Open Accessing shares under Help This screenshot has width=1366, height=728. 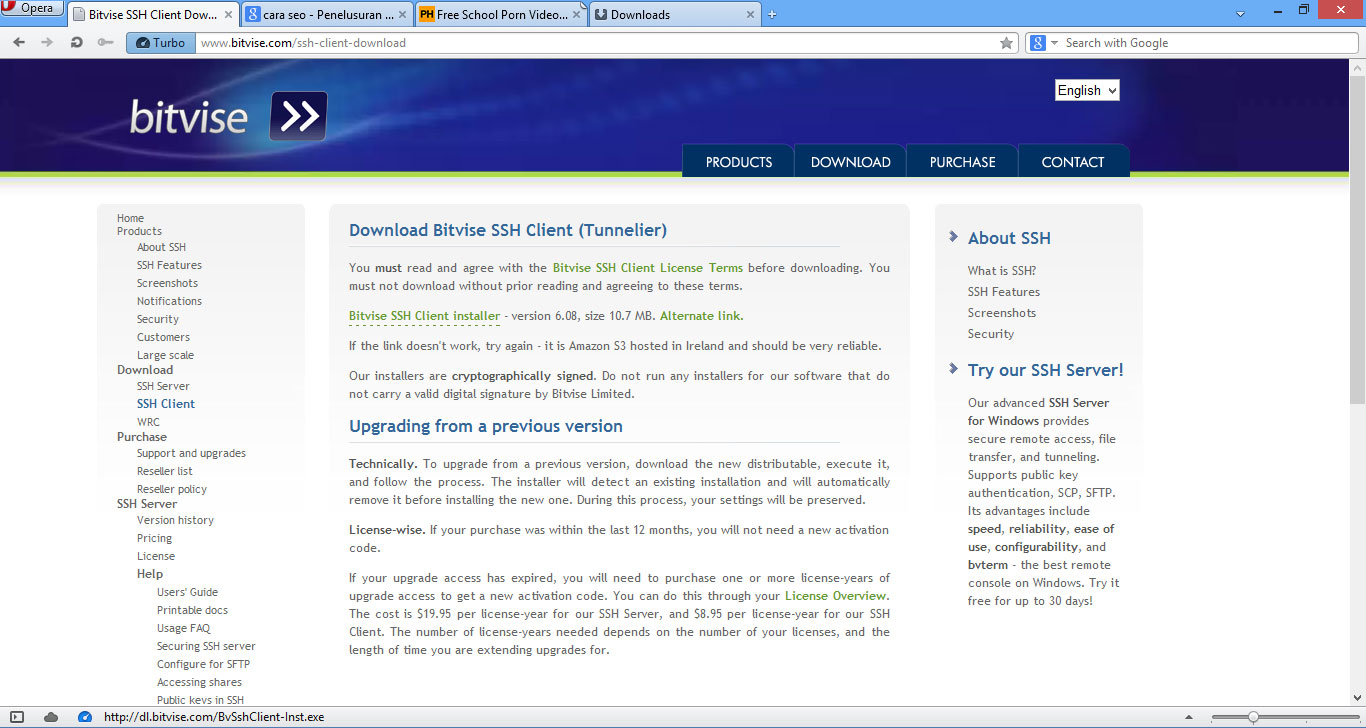(199, 682)
